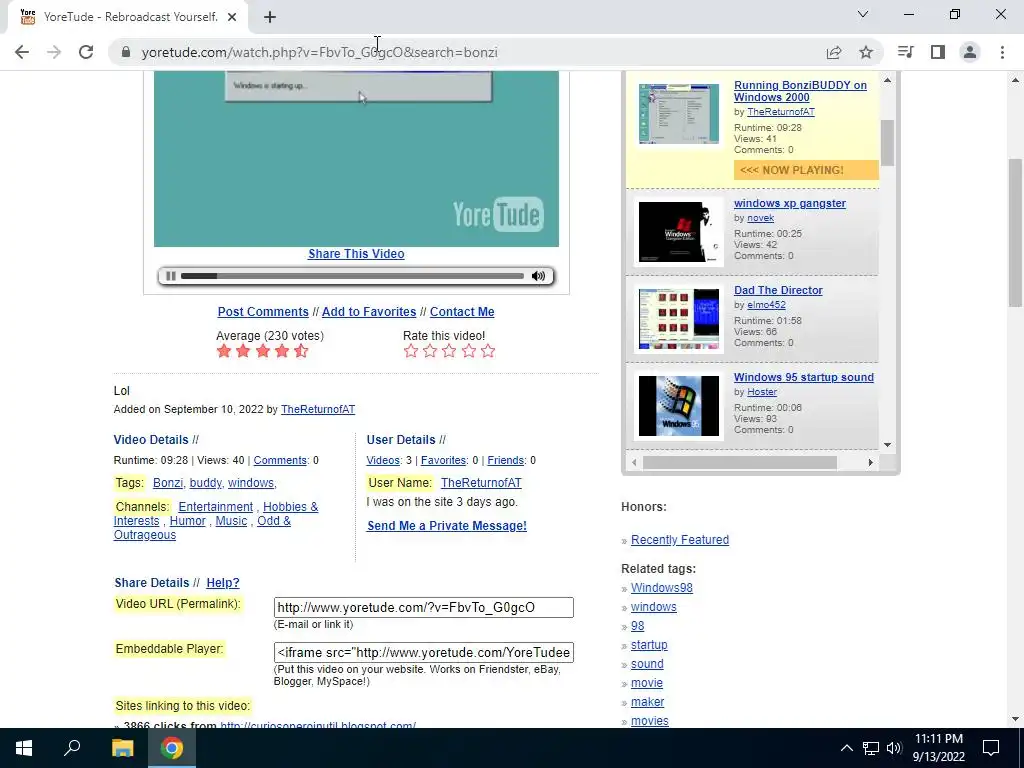Go back with browser back arrow
Image resolution: width=1024 pixels, height=768 pixels.
tap(22, 52)
